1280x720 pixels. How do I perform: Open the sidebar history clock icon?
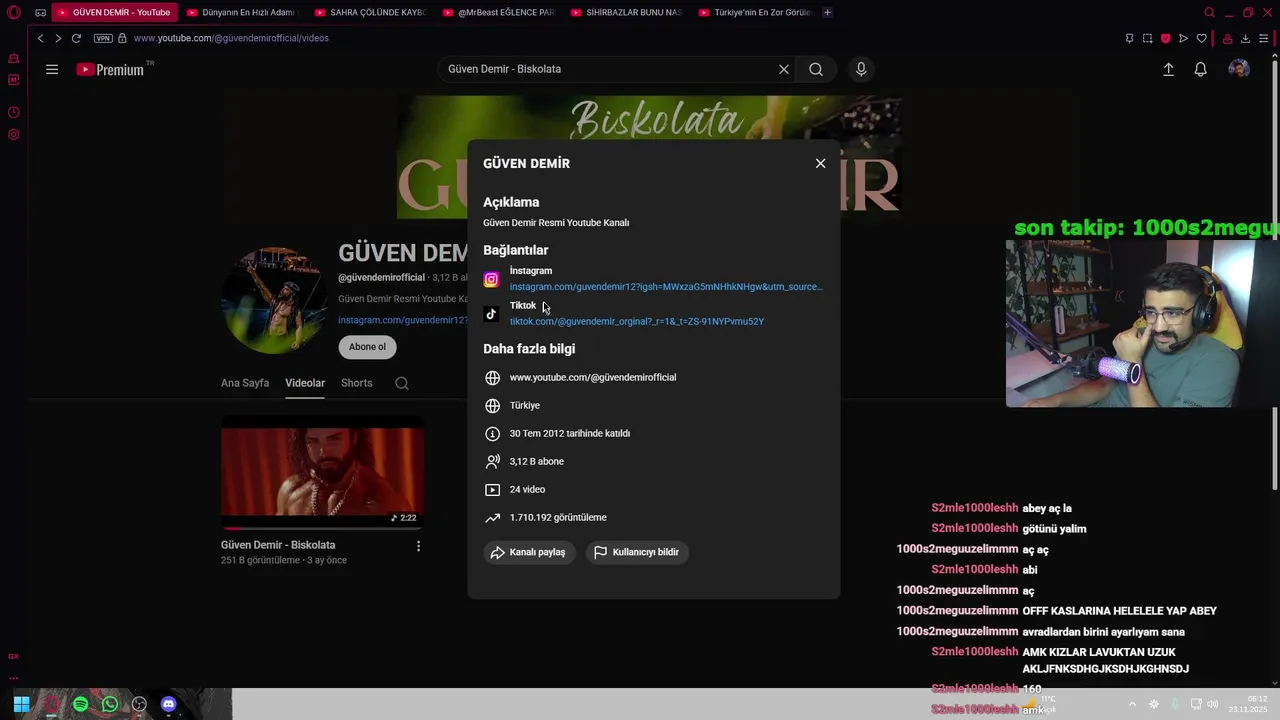pyautogui.click(x=14, y=112)
